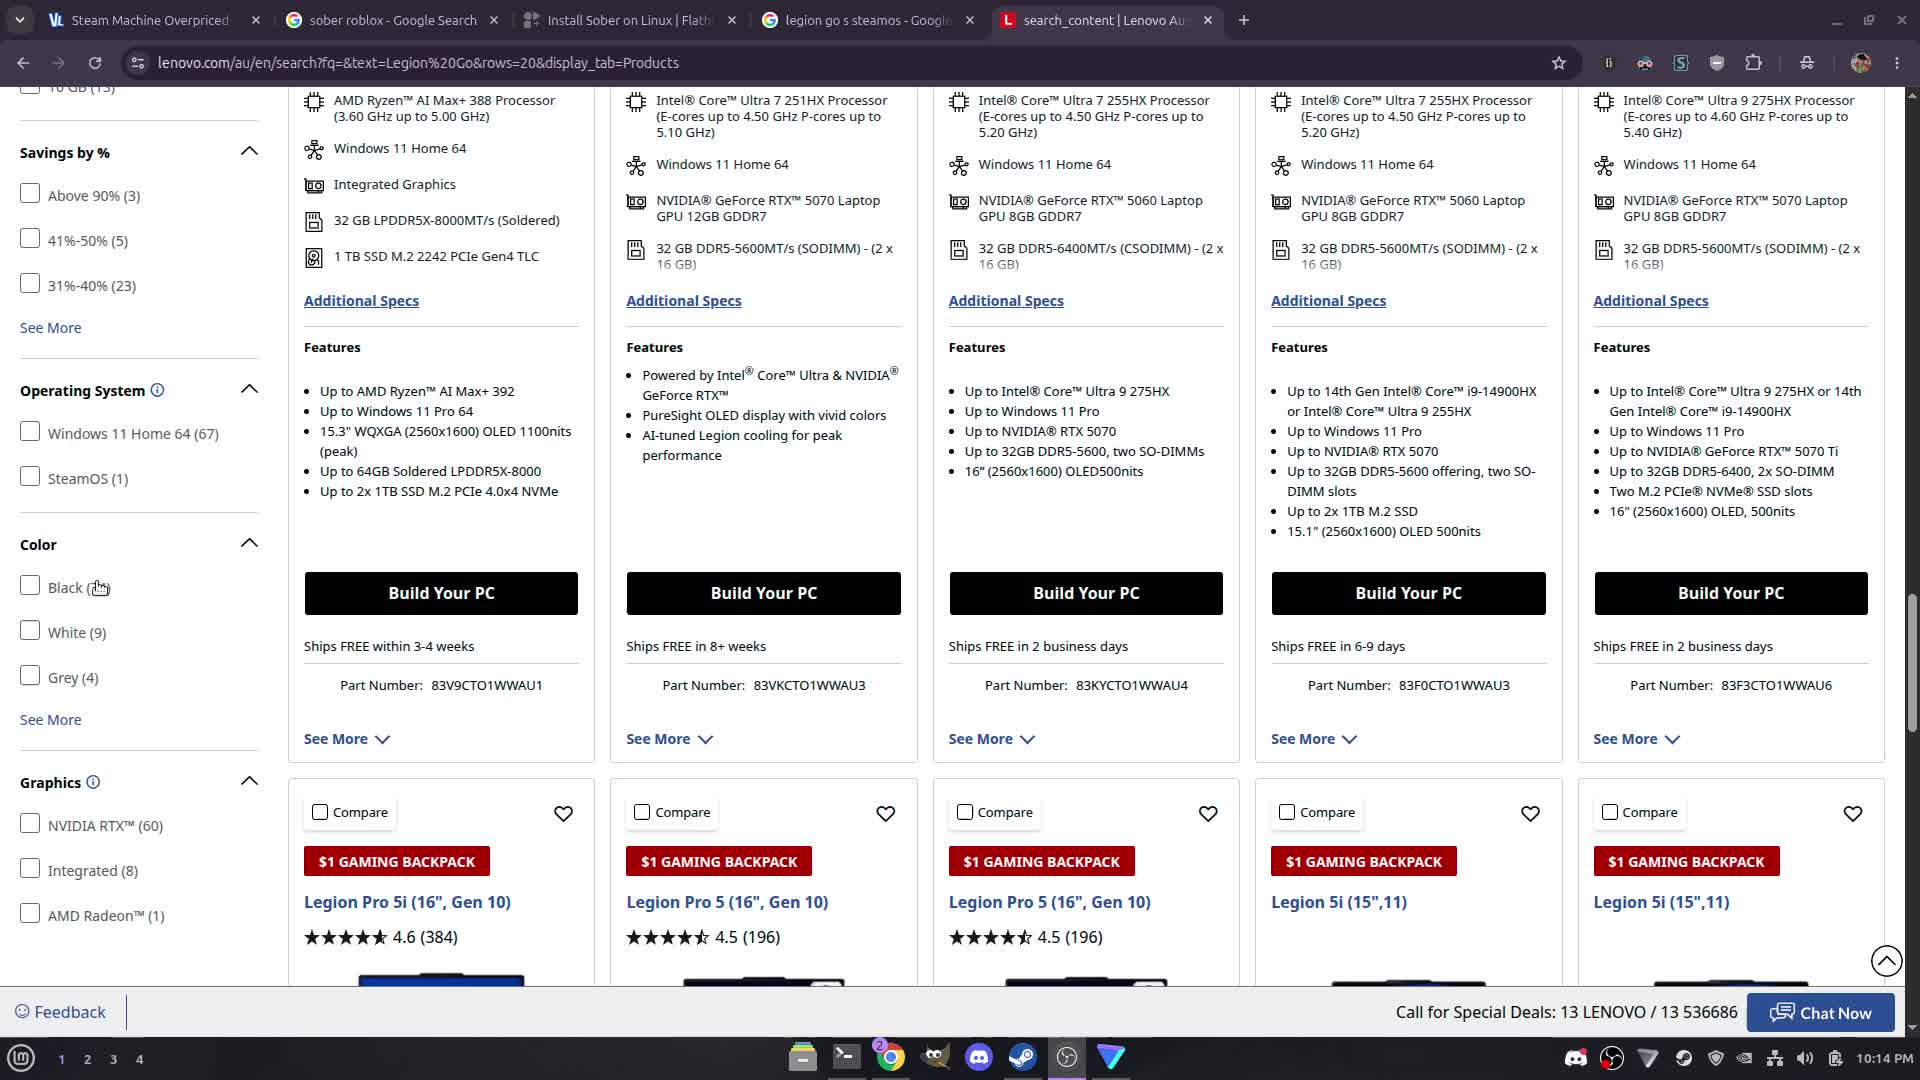1920x1080 pixels.
Task: Collapse the Savings by % filter section
Action: coord(249,151)
